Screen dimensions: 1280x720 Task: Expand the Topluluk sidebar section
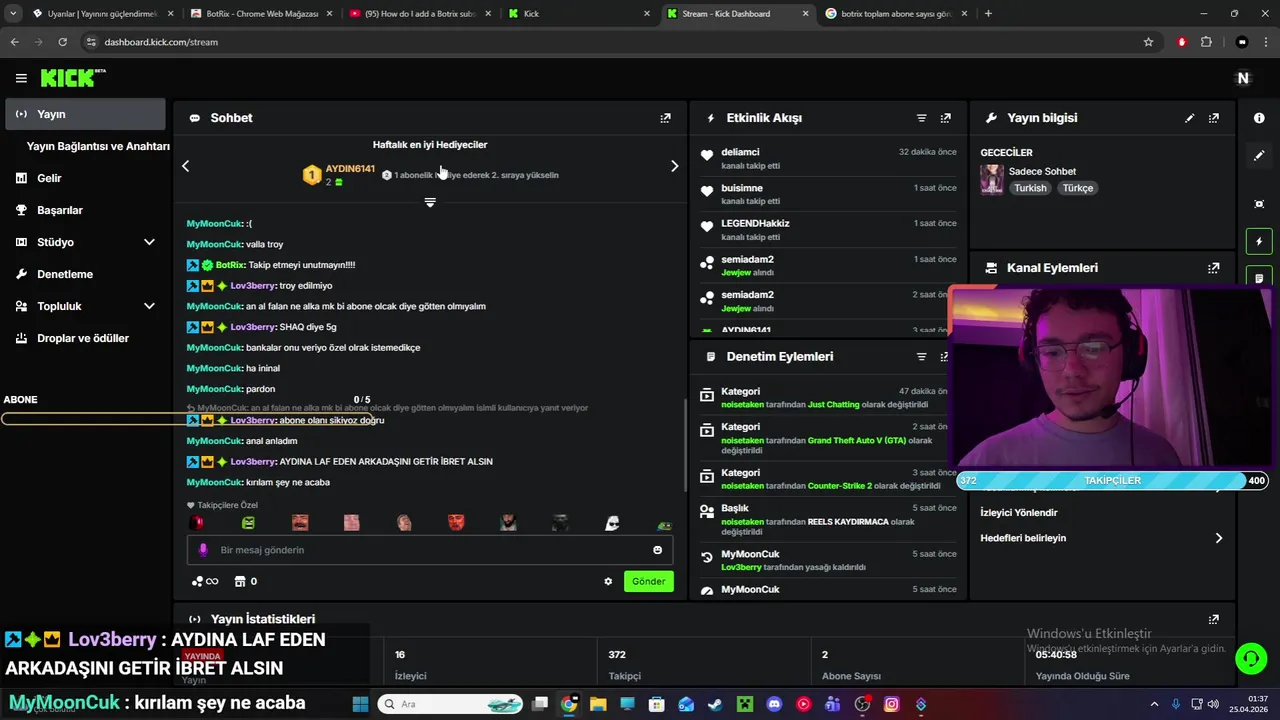[149, 306]
